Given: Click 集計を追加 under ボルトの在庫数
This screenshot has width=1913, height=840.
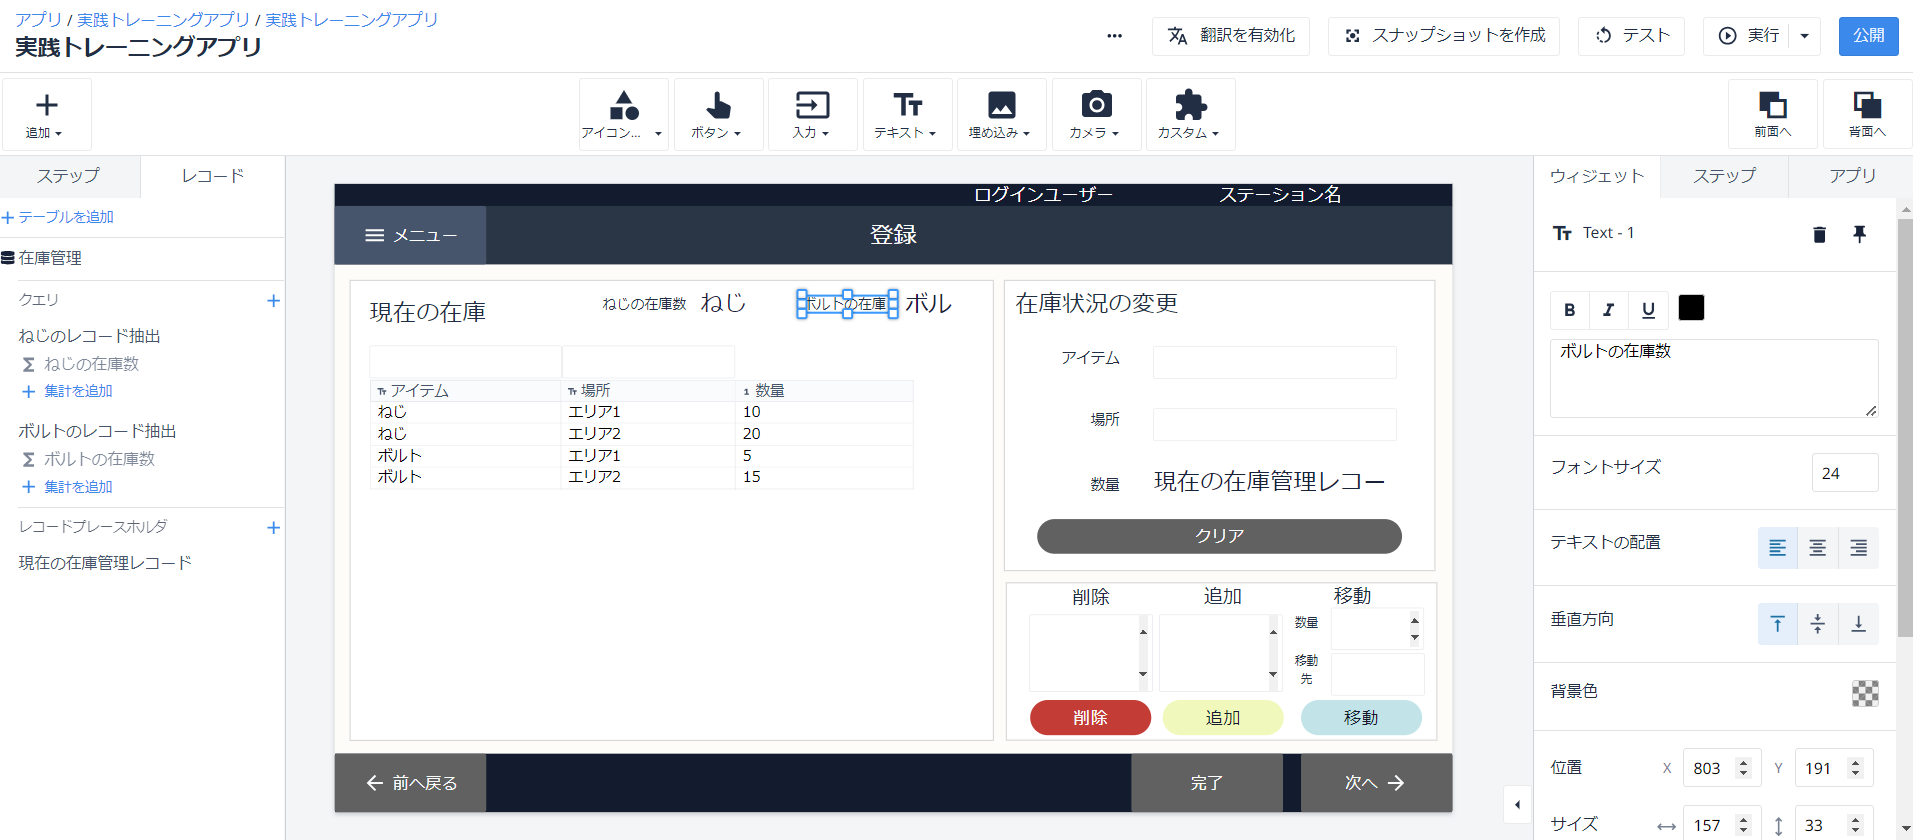Looking at the screenshot, I should 68,487.
